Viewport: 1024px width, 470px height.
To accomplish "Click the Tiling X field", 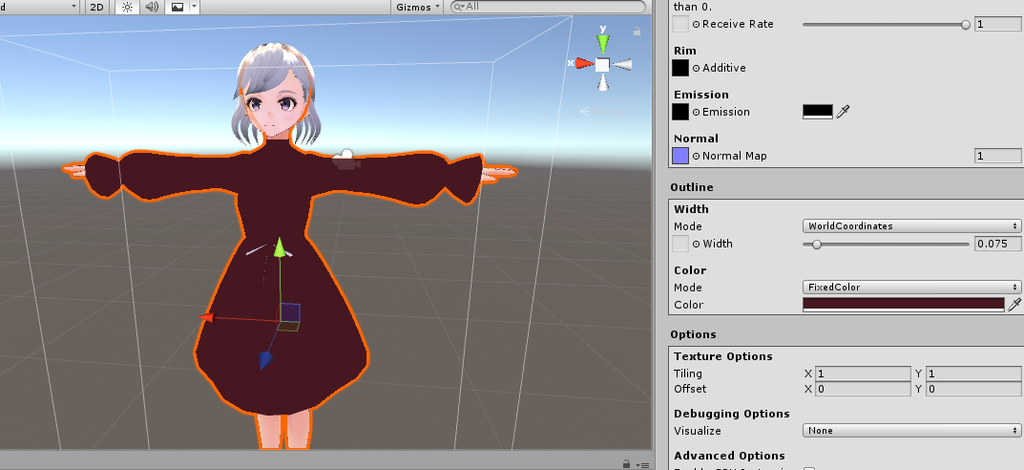I will 863,374.
